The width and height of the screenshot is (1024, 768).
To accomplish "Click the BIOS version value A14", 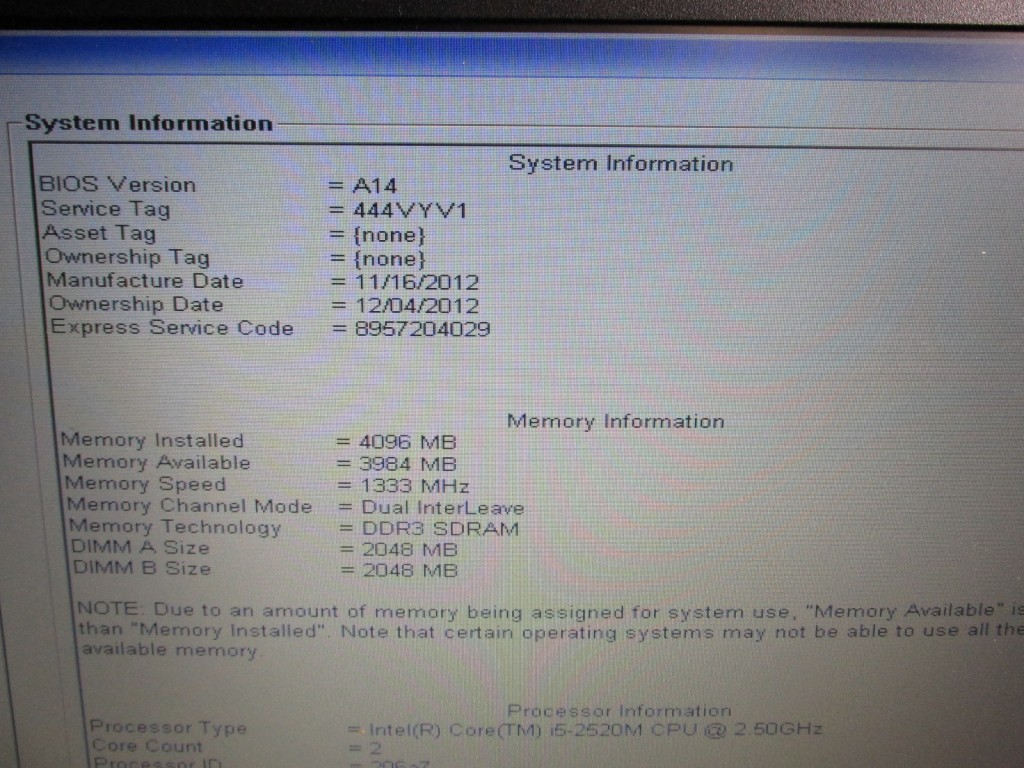I will click(374, 186).
